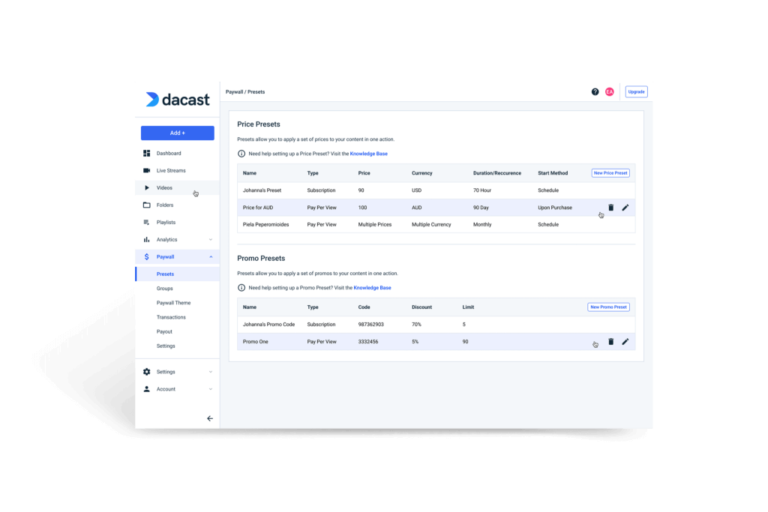Select Paywall Theme in the sidebar
The height and width of the screenshot is (512, 768).
[173, 302]
